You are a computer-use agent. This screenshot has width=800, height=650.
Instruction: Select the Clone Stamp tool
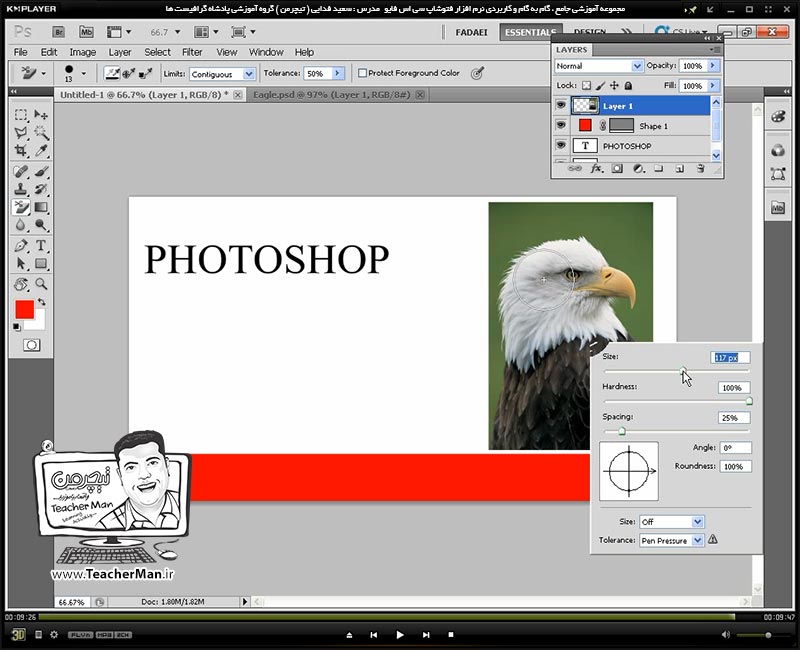pyautogui.click(x=21, y=189)
